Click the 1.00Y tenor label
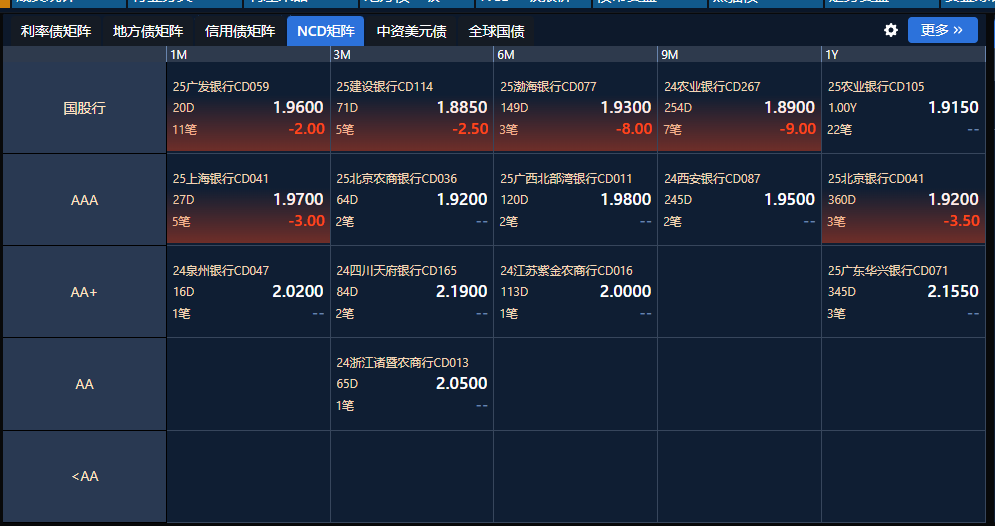This screenshot has width=995, height=526. coord(842,108)
